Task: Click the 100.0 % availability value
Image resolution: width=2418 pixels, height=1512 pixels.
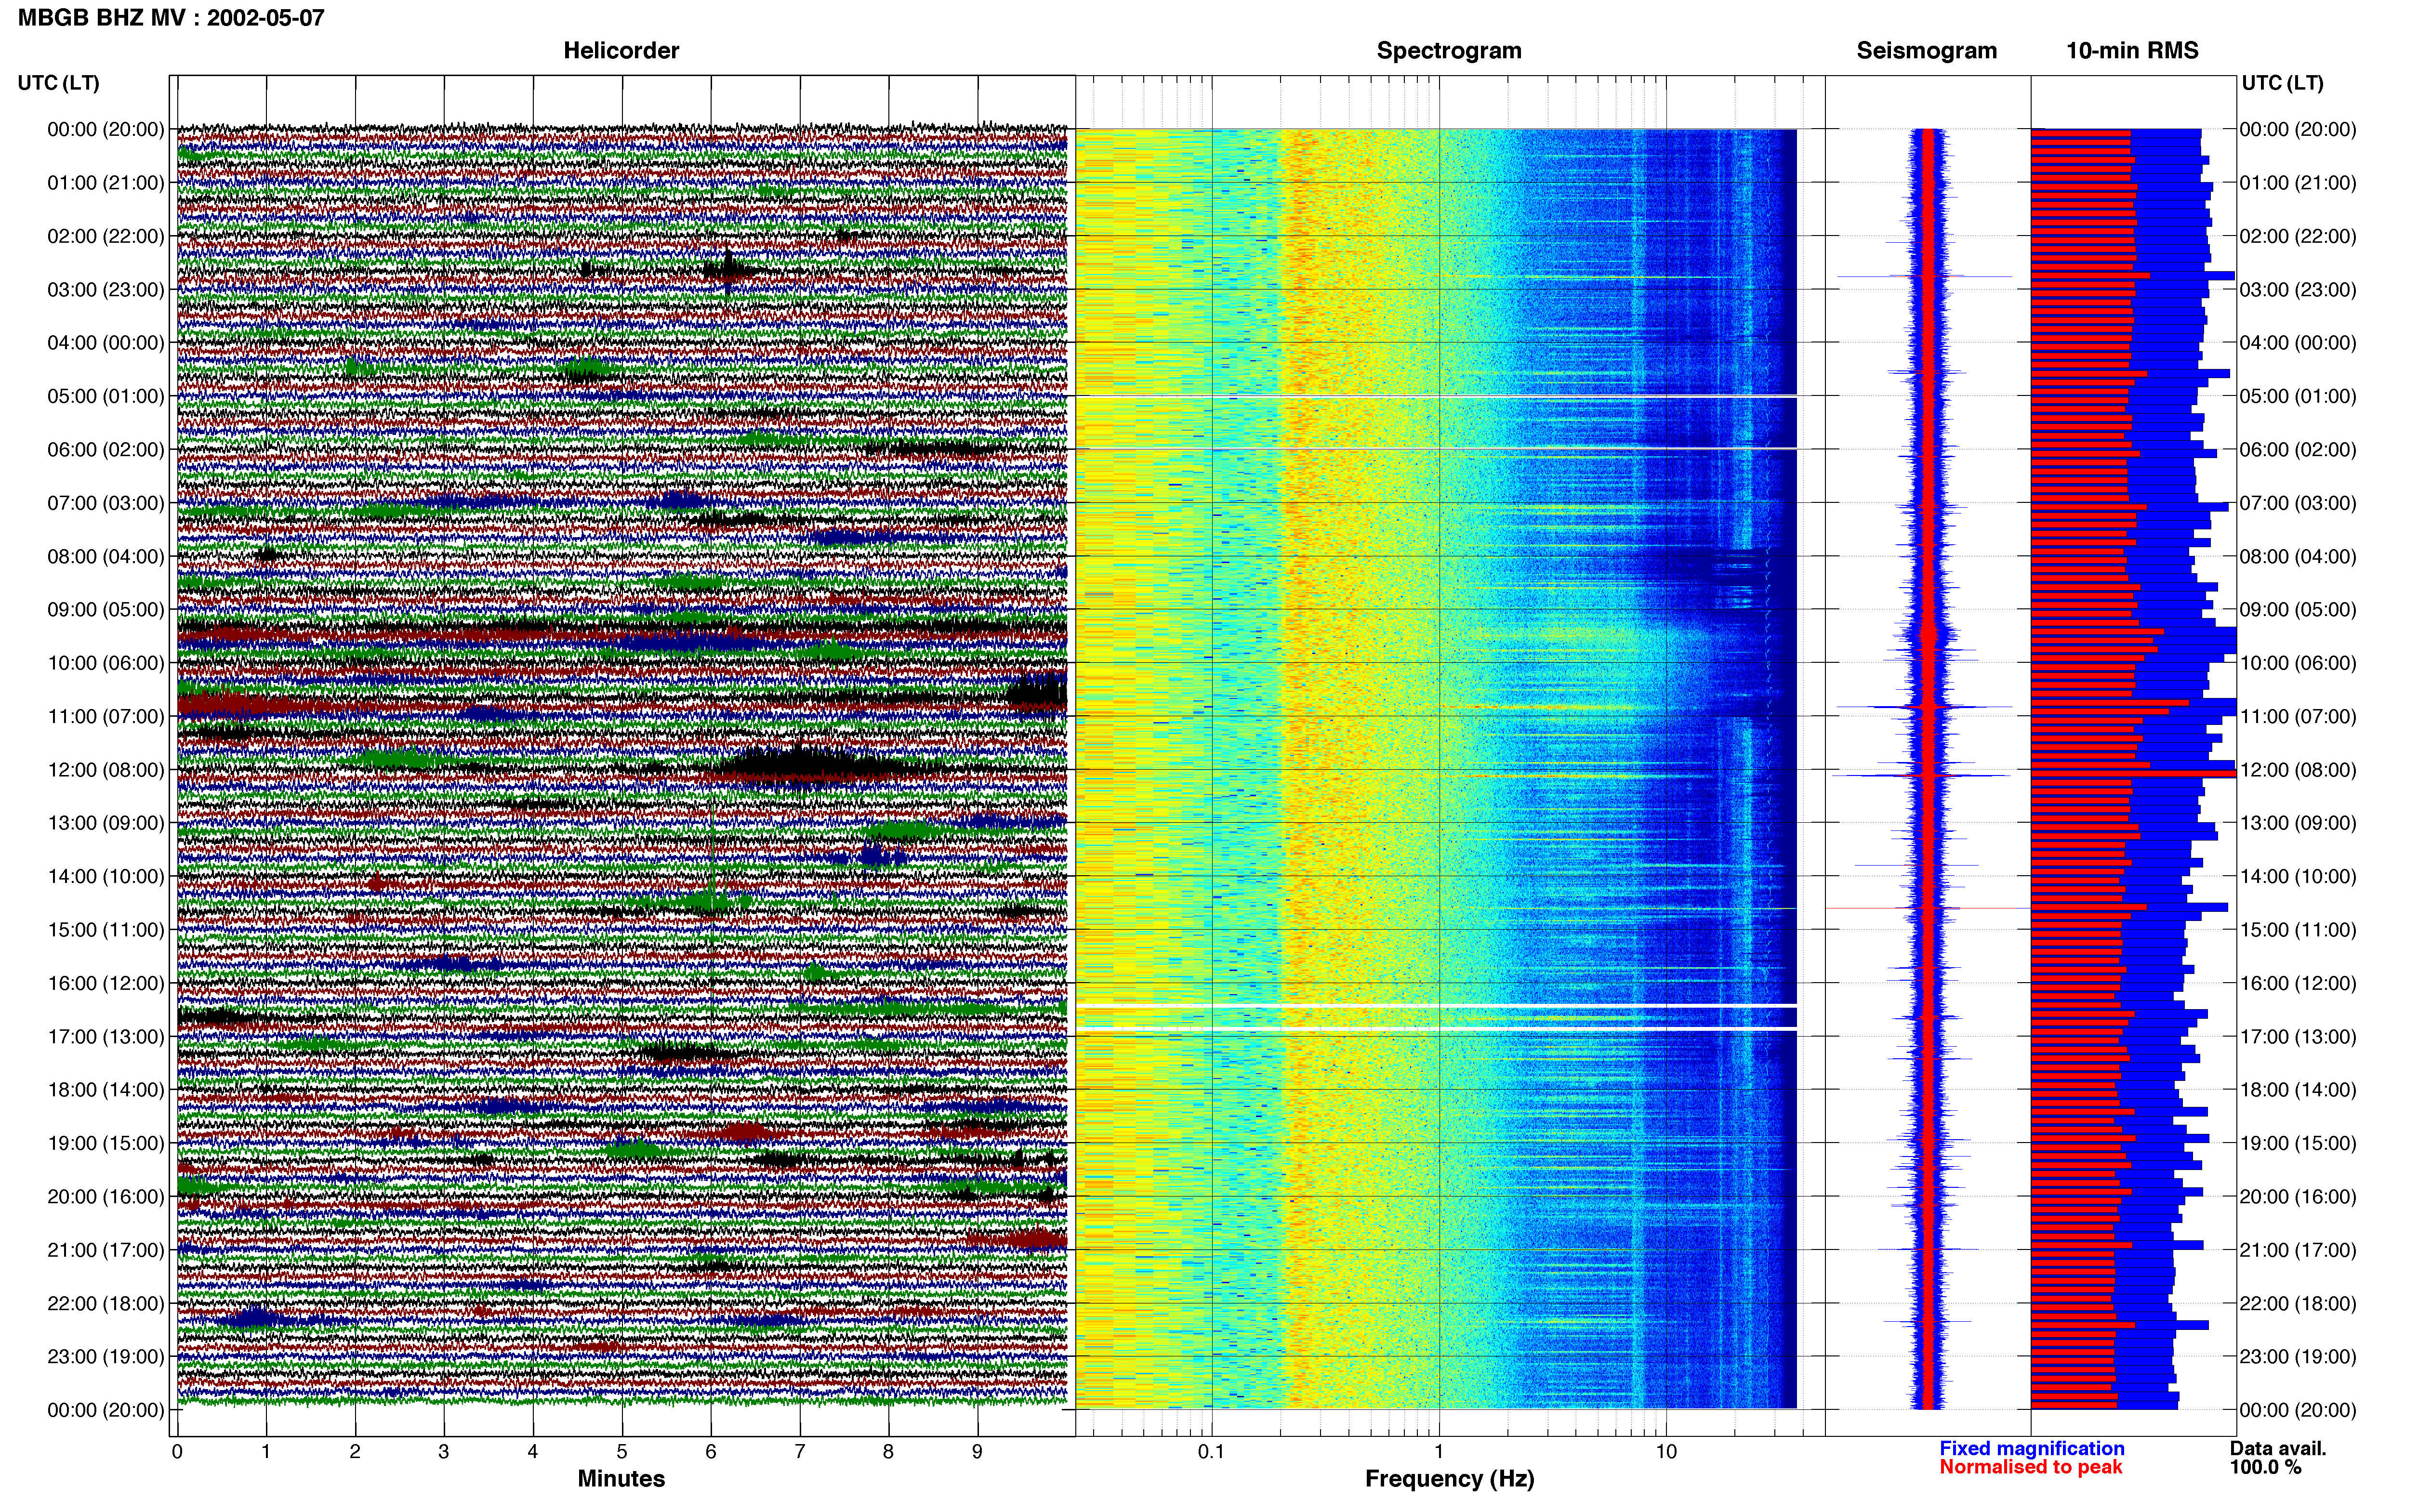Action: [x=2265, y=1467]
